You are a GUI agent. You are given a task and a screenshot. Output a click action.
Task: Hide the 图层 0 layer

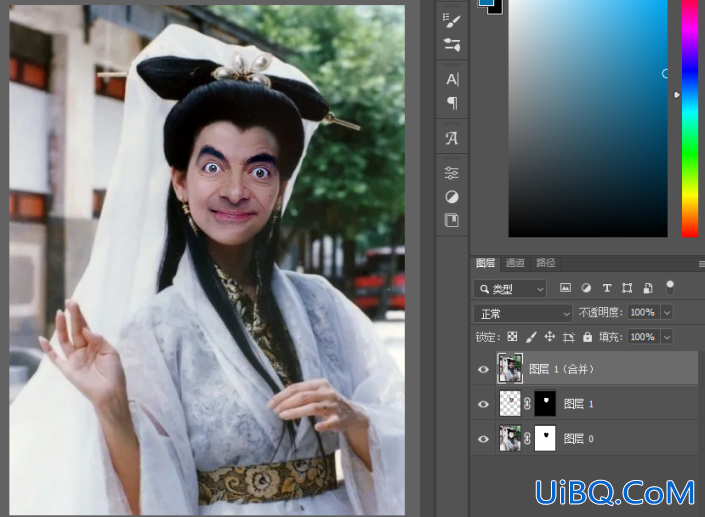coord(483,438)
